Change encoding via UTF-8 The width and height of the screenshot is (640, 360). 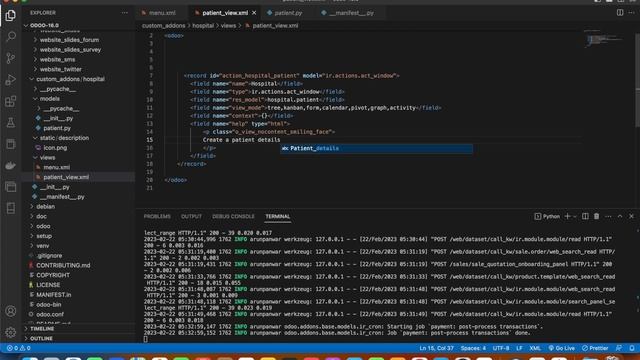[501, 348]
